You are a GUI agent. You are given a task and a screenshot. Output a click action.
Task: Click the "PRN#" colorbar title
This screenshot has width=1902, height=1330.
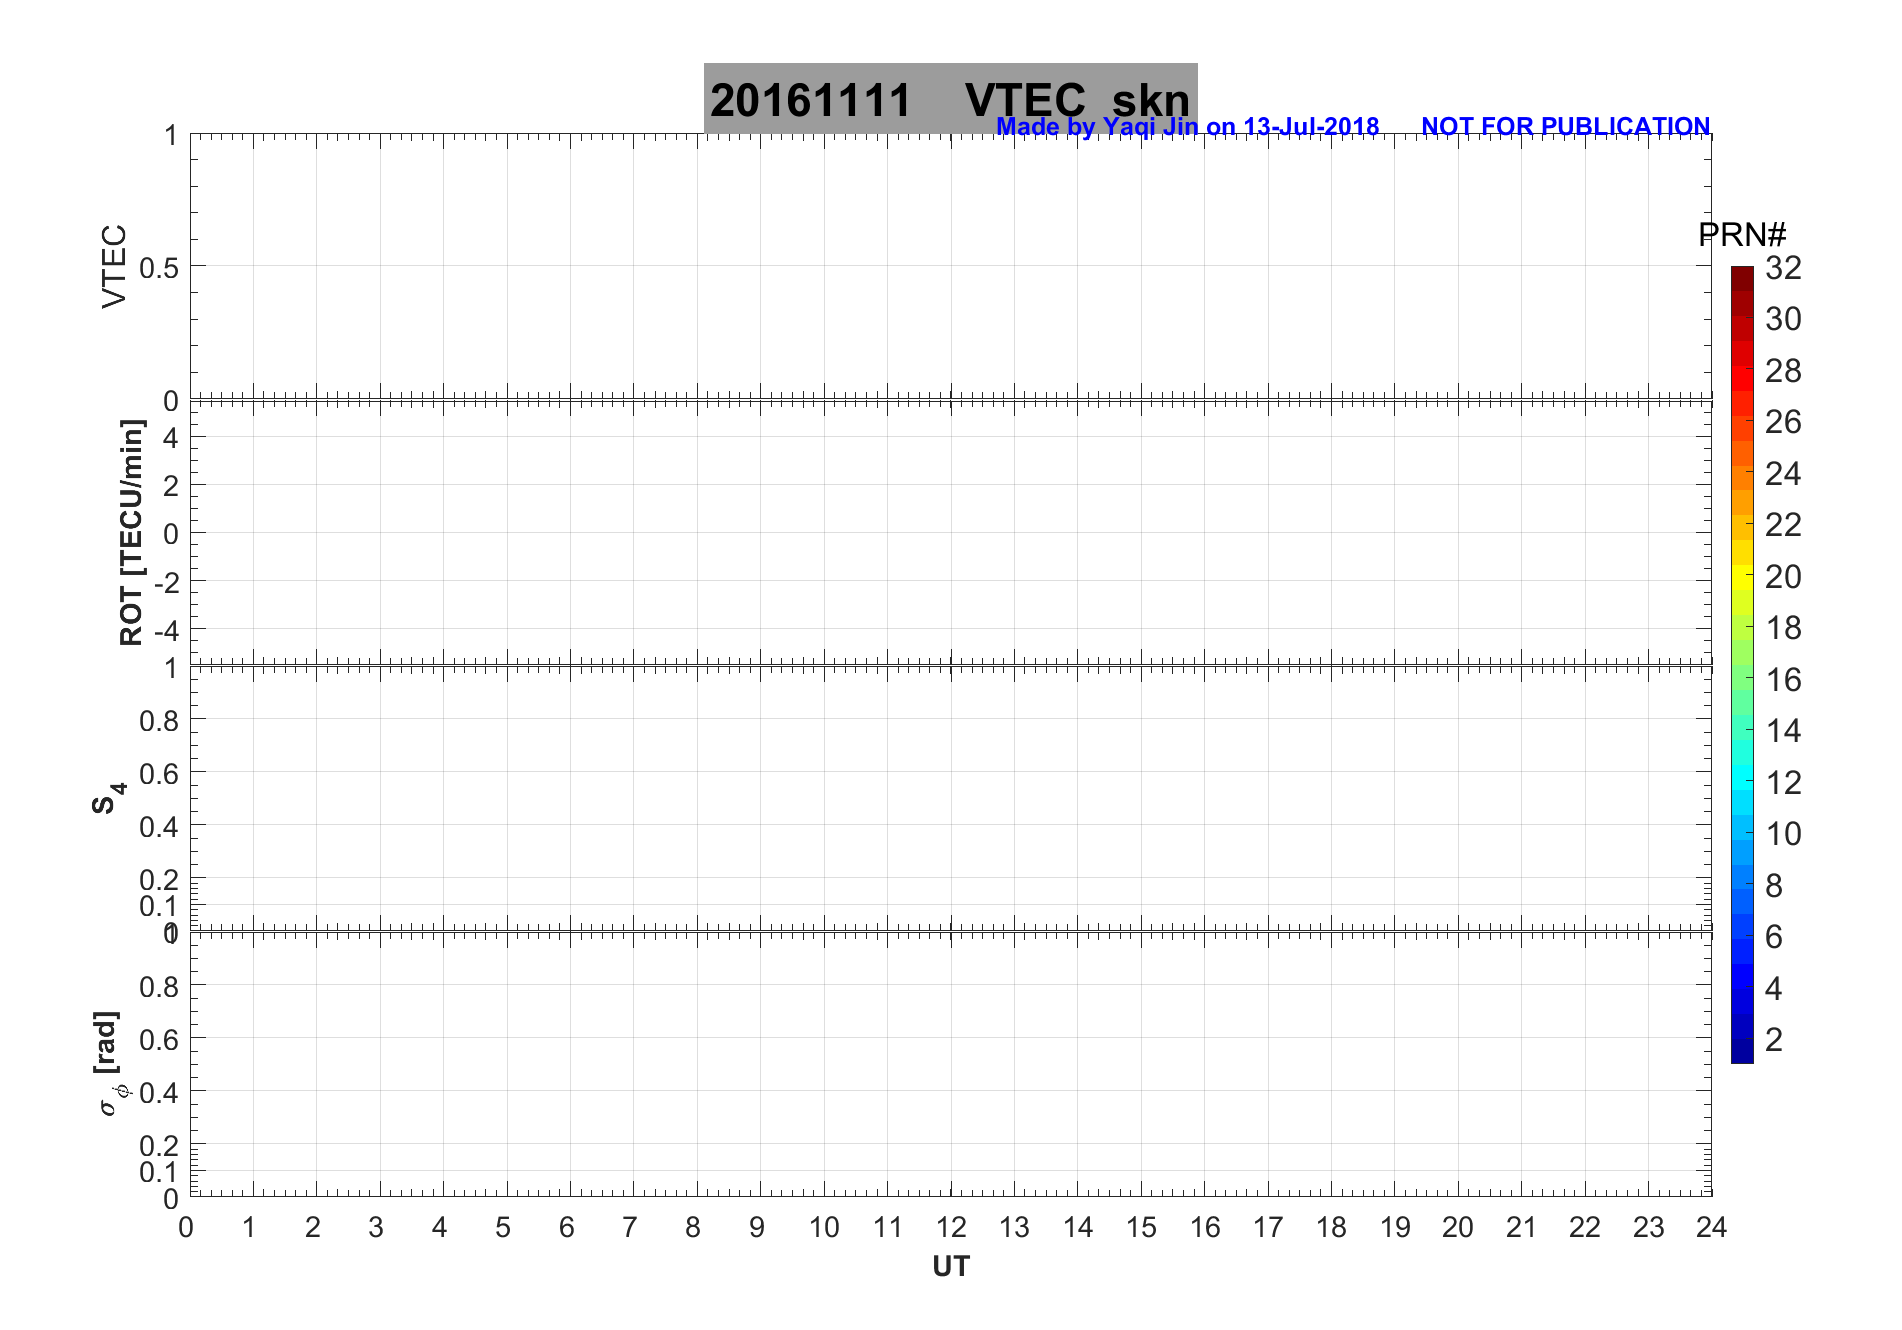(1742, 235)
